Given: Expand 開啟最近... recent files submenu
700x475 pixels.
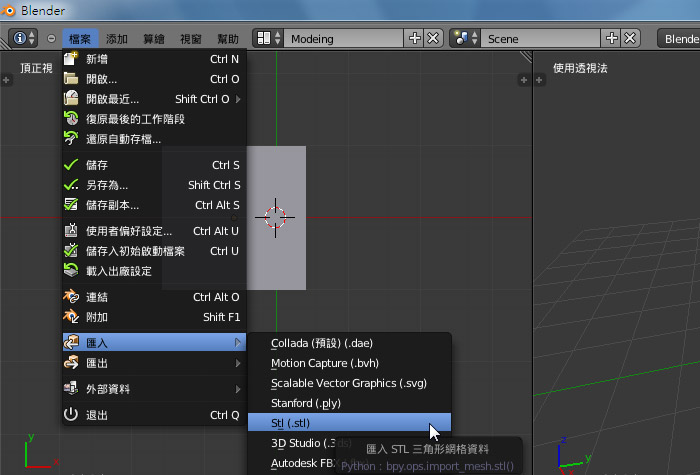Looking at the screenshot, I should [x=154, y=99].
